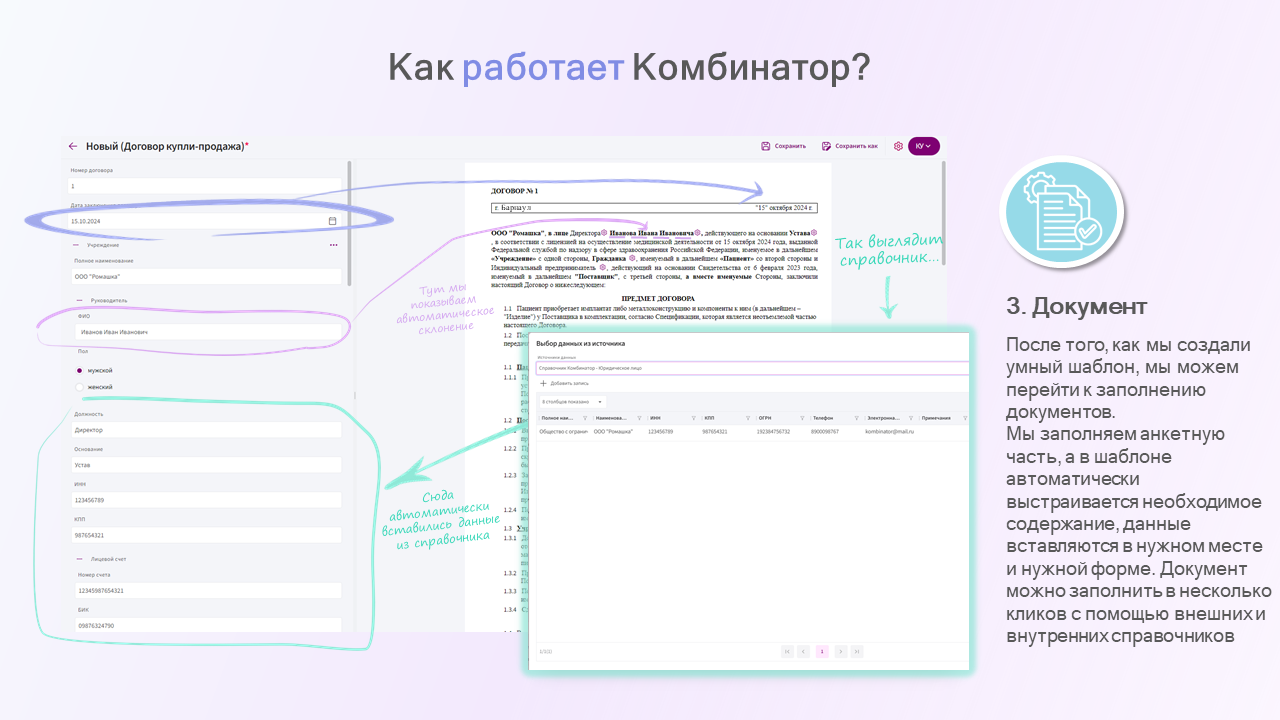Click the 'Сохранить как' button
Image resolution: width=1280 pixels, height=720 pixels.
pos(849,145)
